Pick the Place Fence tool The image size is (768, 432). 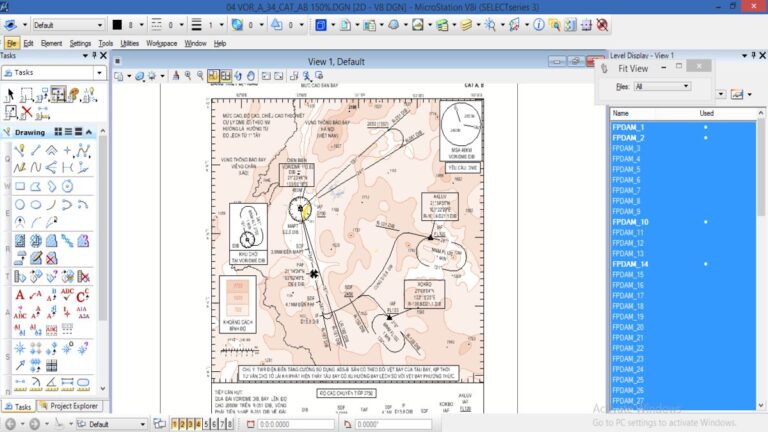tap(26, 95)
